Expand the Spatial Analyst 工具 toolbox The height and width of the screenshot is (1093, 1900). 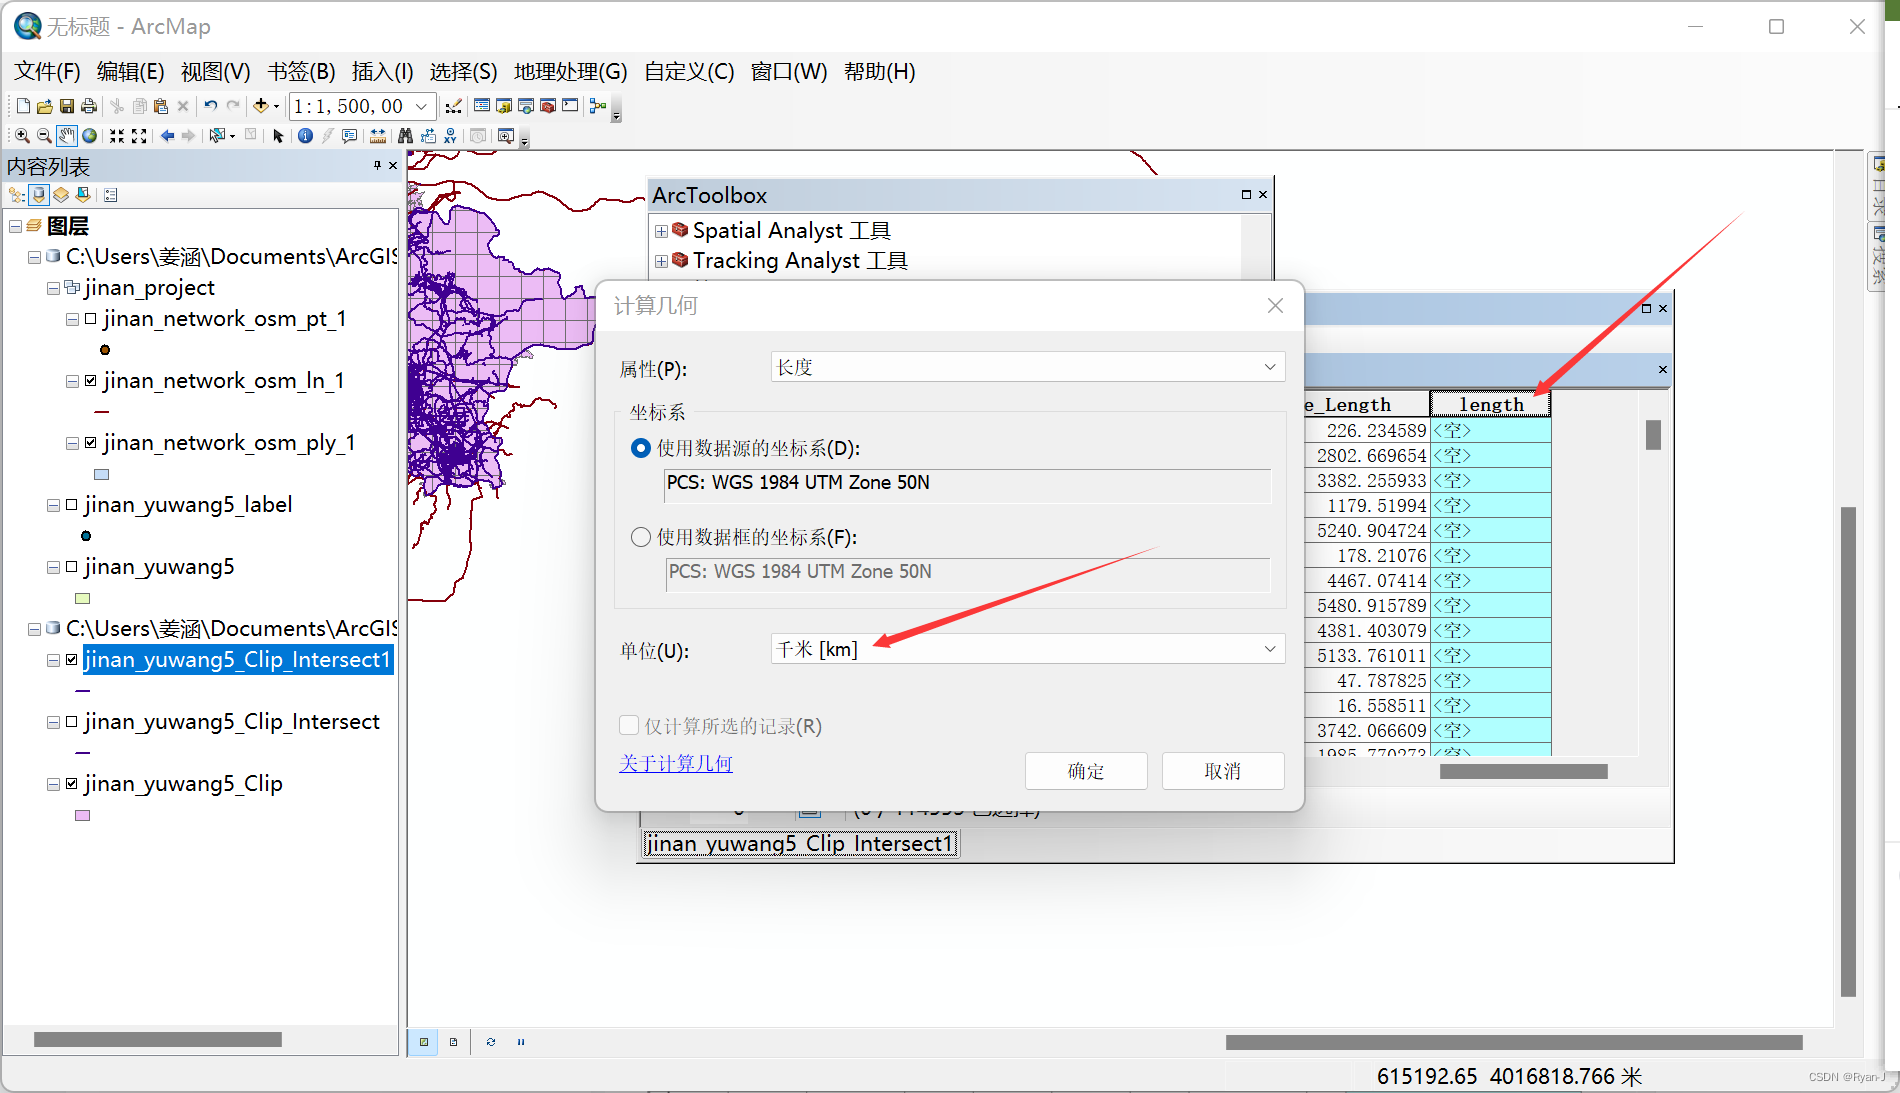(661, 231)
